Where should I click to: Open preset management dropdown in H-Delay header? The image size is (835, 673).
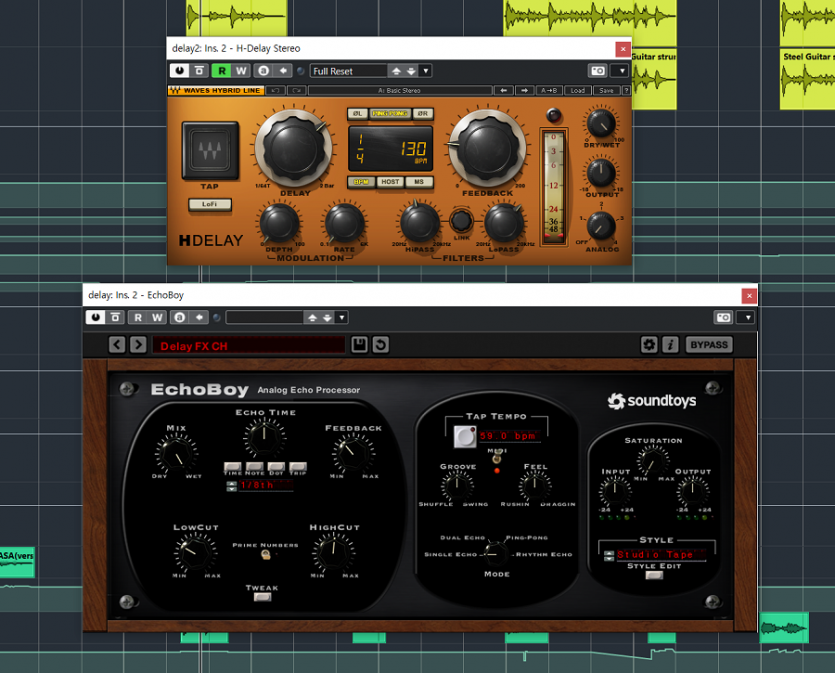(425, 71)
